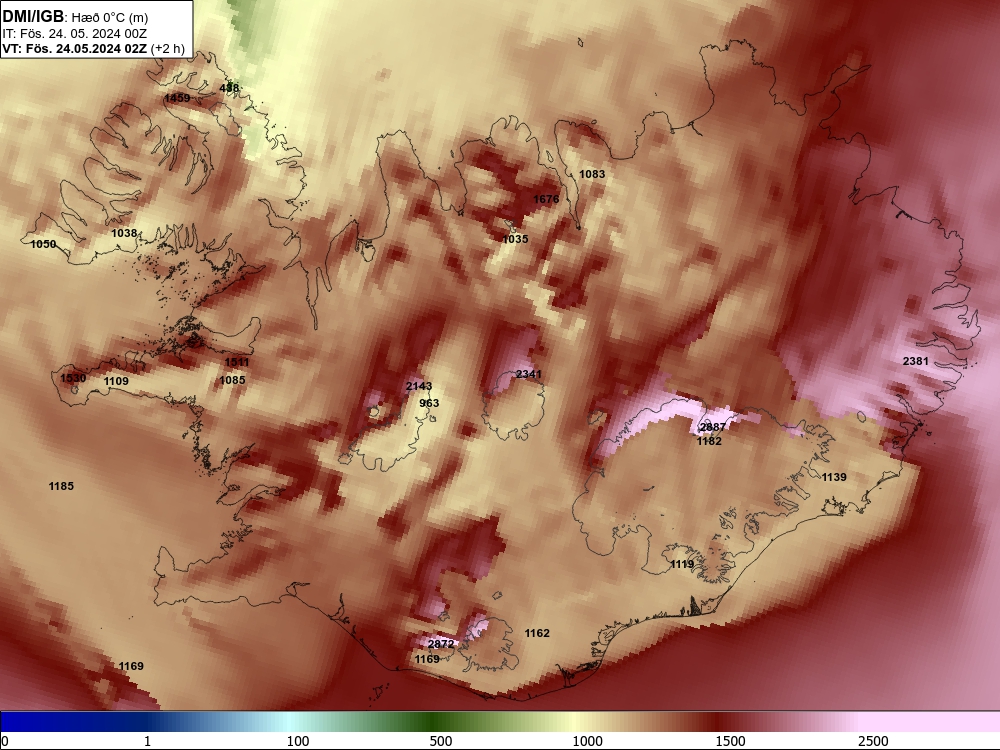Viewport: 1000px width, 750px height.
Task: Click the 1000 tick label on the color scale
Action: point(587,741)
